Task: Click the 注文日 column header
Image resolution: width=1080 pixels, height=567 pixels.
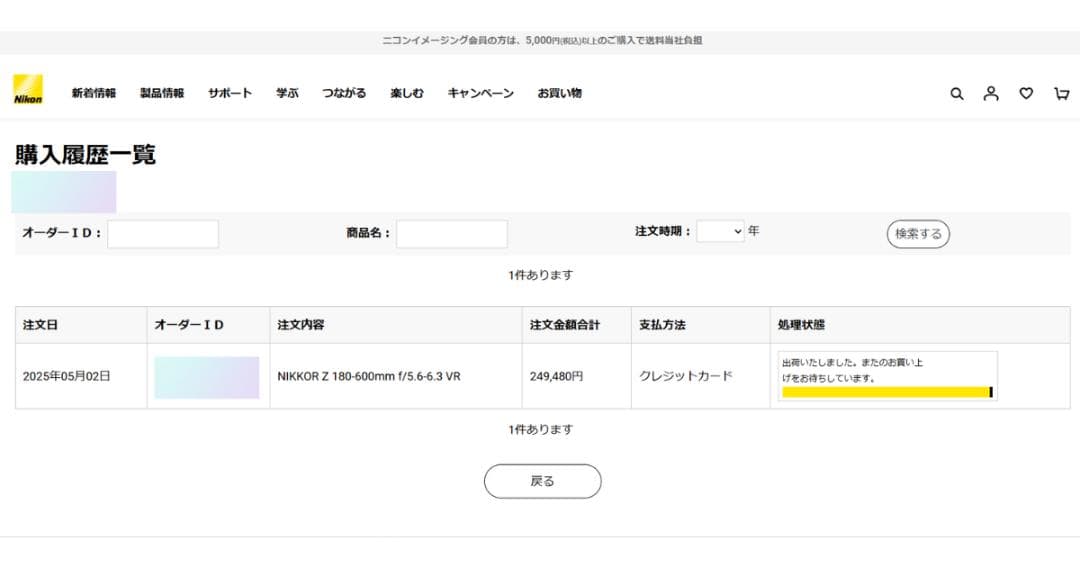Action: [81, 325]
